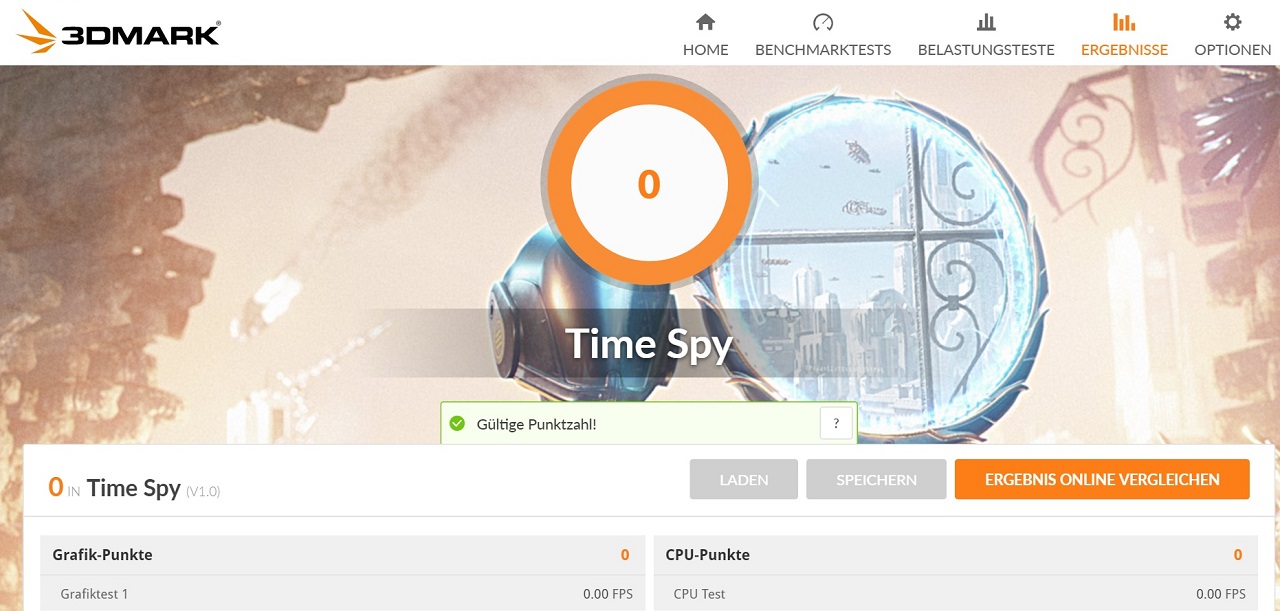Select the Grafiktest 1 result row
The width and height of the screenshot is (1280, 611).
(x=343, y=593)
